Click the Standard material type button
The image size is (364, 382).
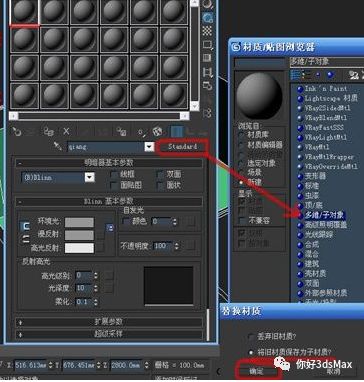[182, 147]
